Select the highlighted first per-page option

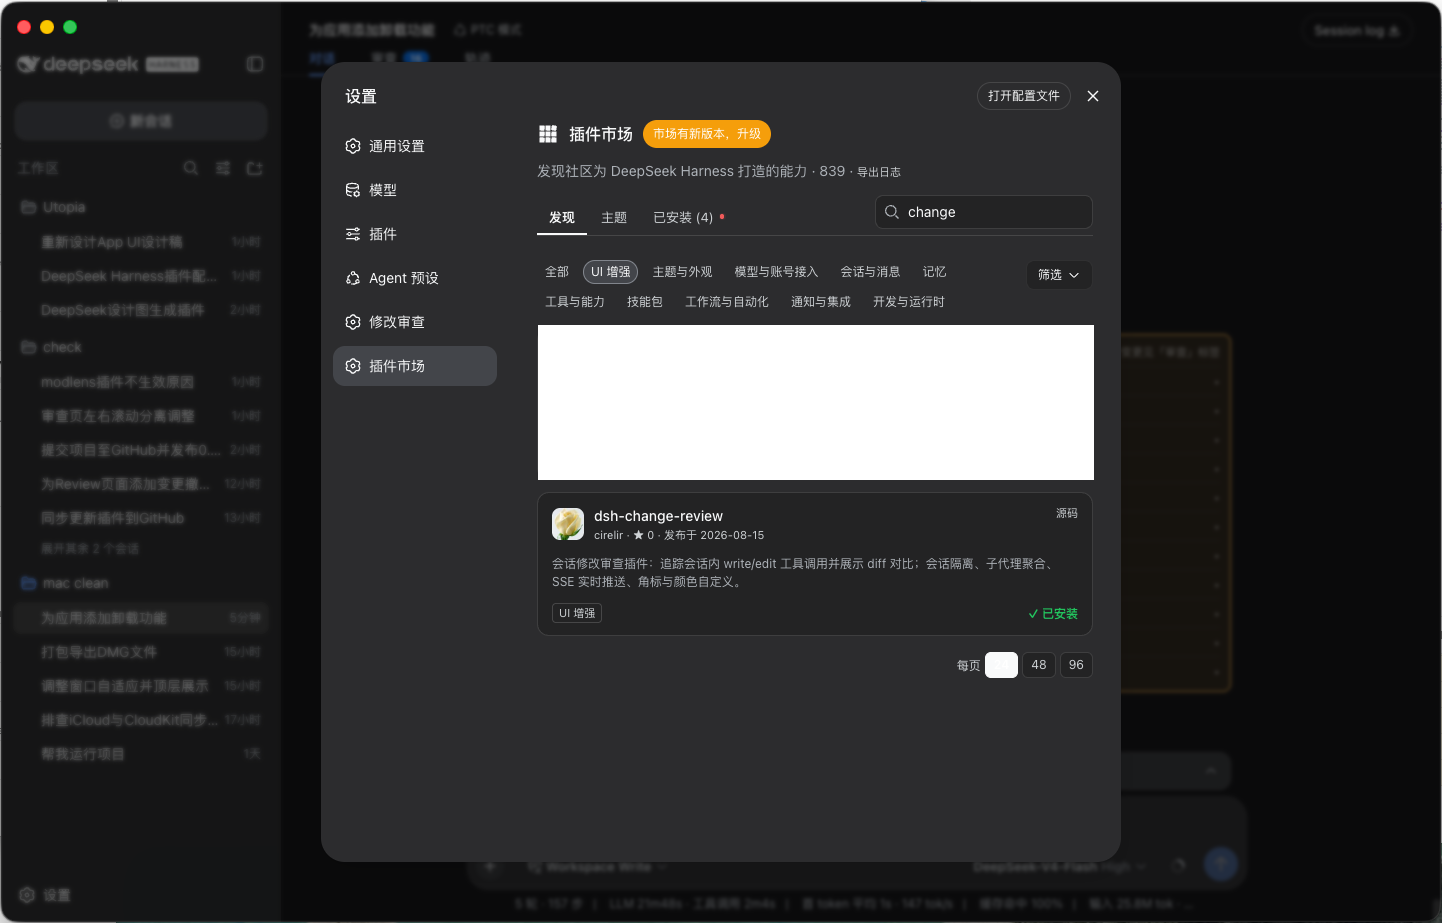1001,665
